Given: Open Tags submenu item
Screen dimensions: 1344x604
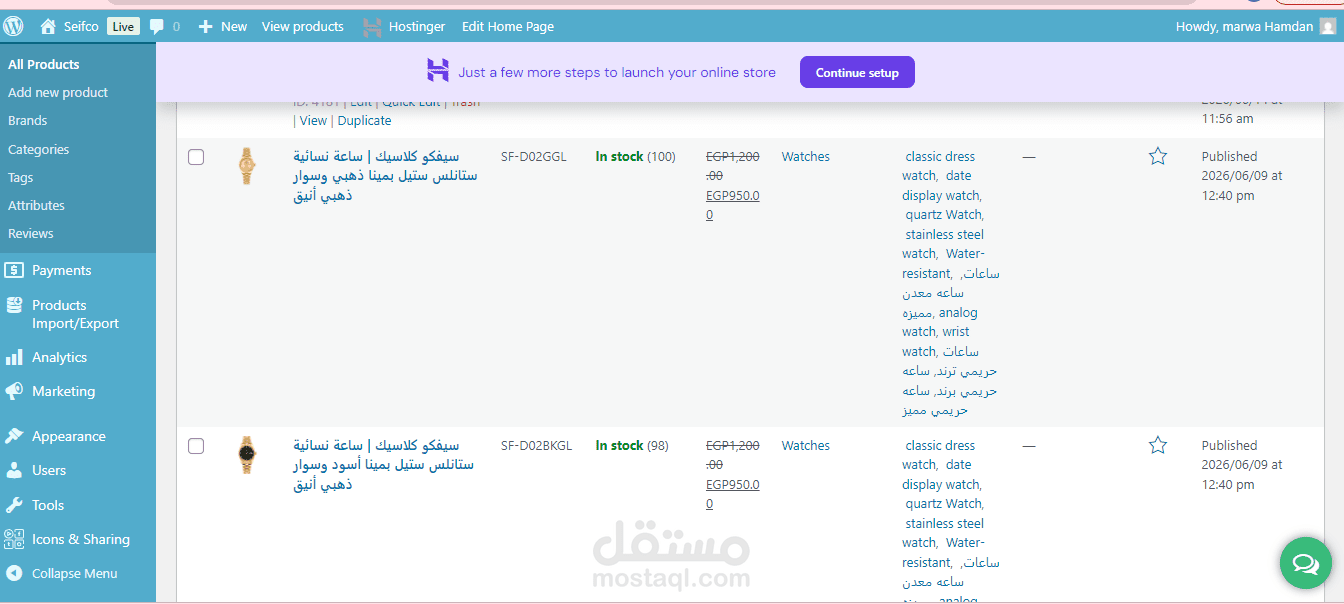Looking at the screenshot, I should point(21,177).
